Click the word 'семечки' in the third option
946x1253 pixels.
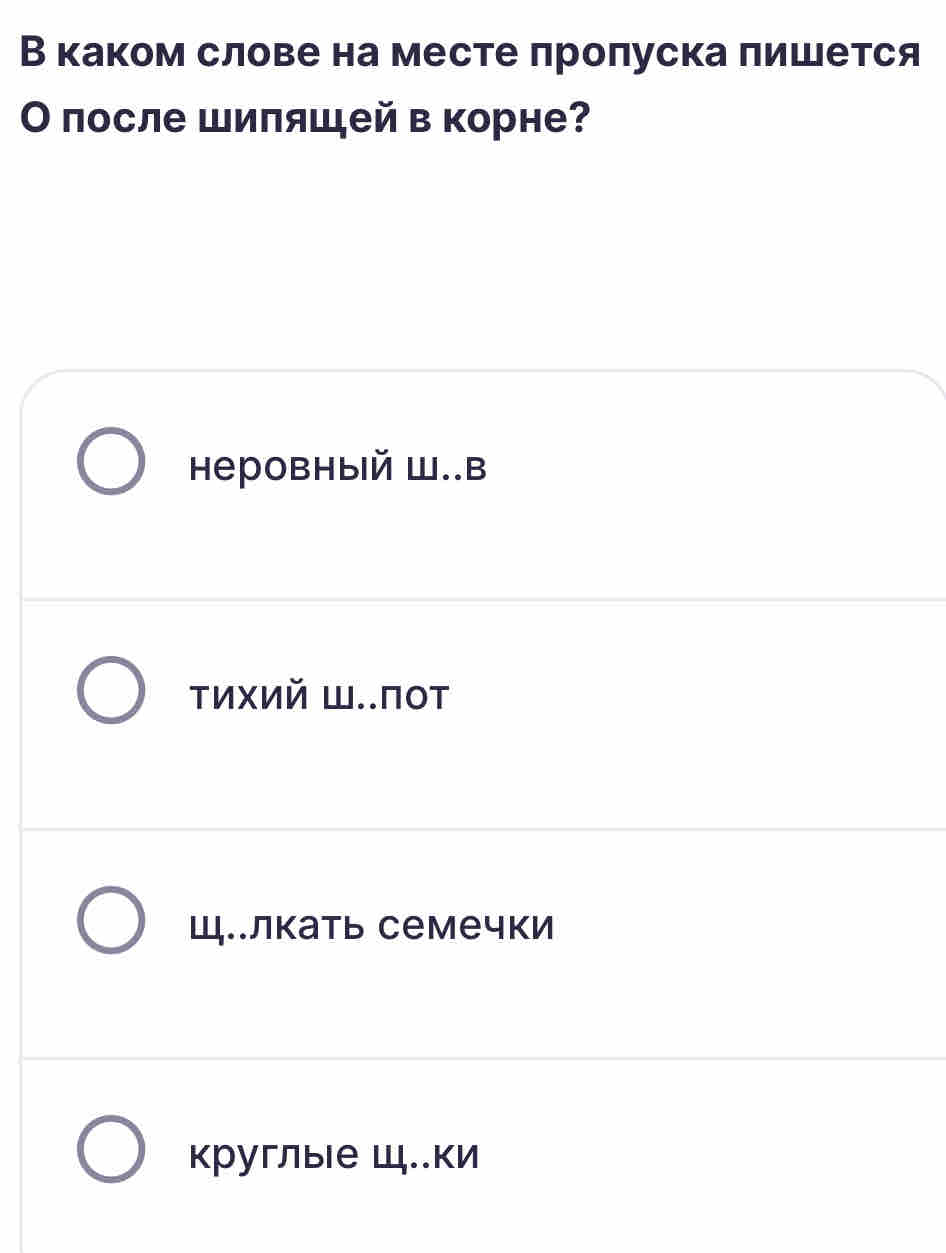(x=465, y=927)
